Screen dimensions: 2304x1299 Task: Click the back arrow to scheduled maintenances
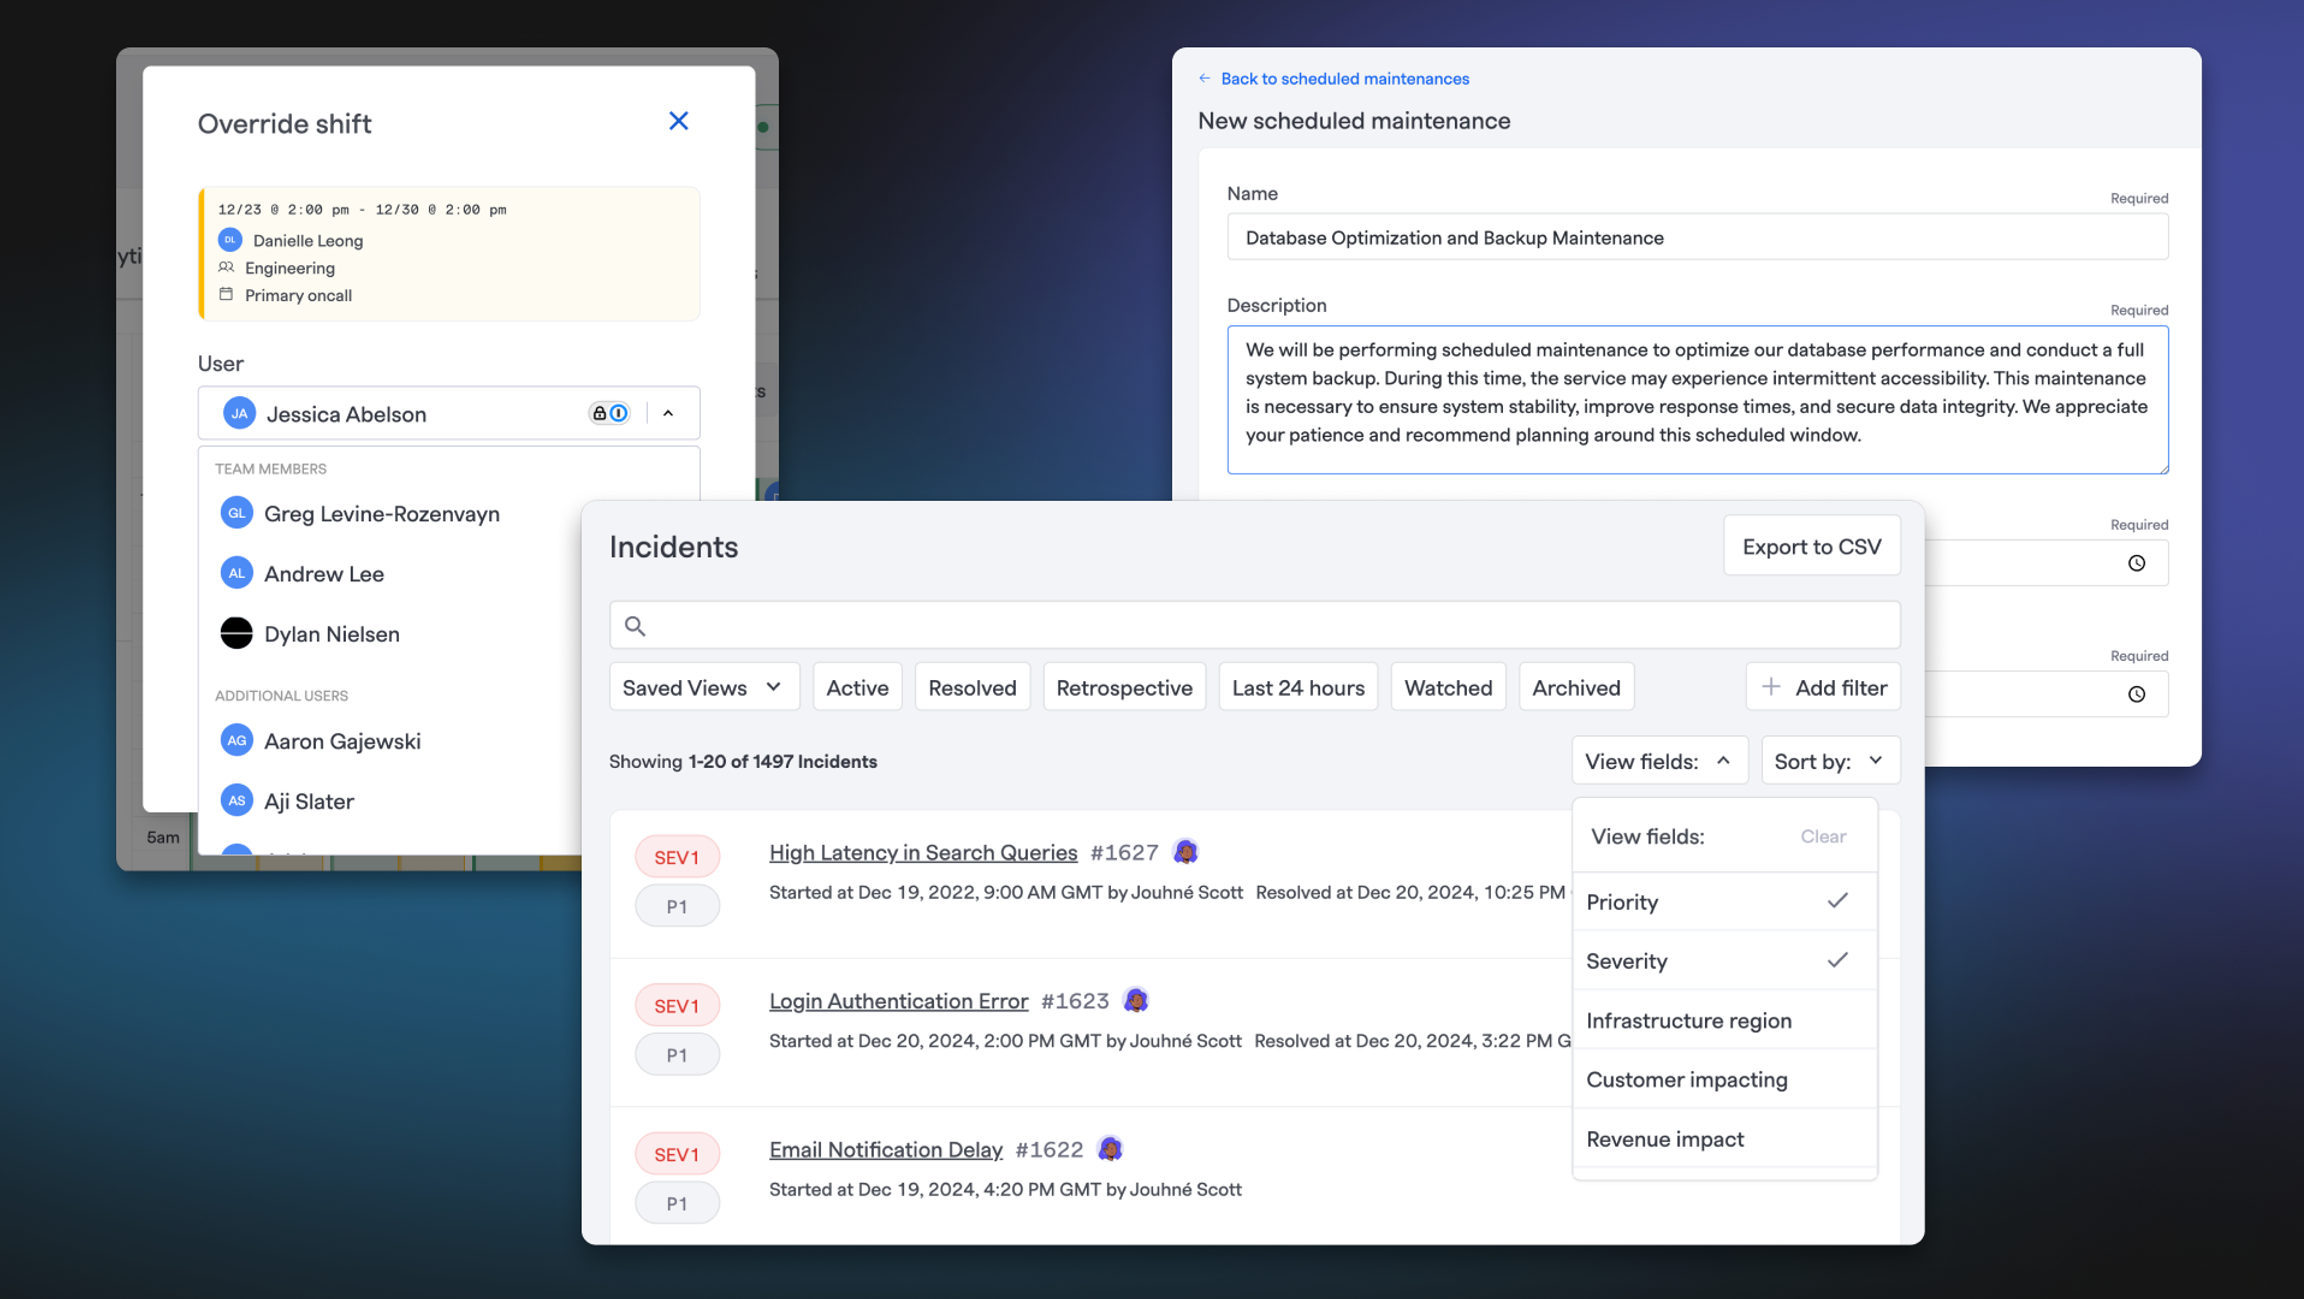(1204, 78)
